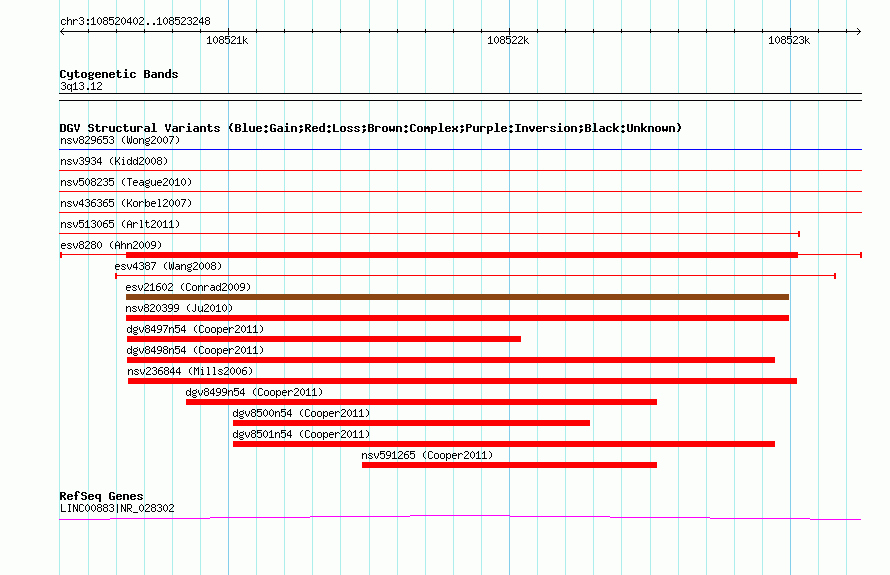Select the nsv236844 (Mills2006) label
890x575 pixels.
190,371
